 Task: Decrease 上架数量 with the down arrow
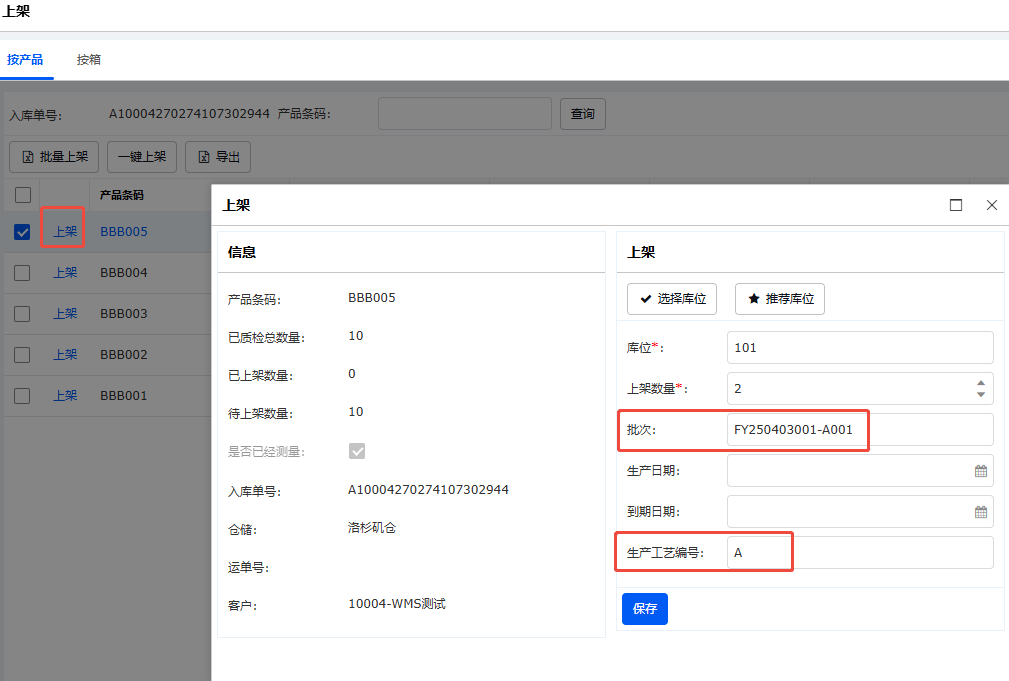(981, 394)
